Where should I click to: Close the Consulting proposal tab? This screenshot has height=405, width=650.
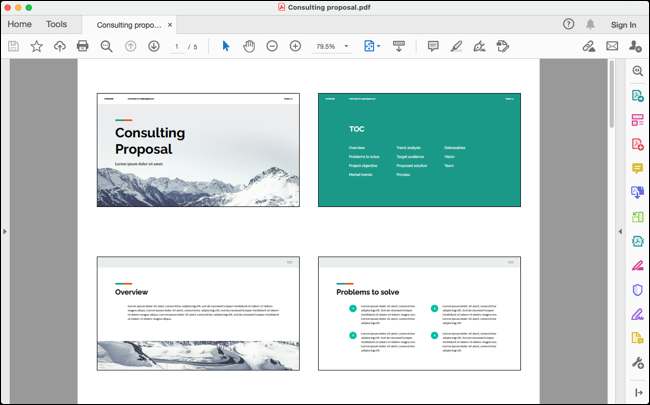(170, 25)
